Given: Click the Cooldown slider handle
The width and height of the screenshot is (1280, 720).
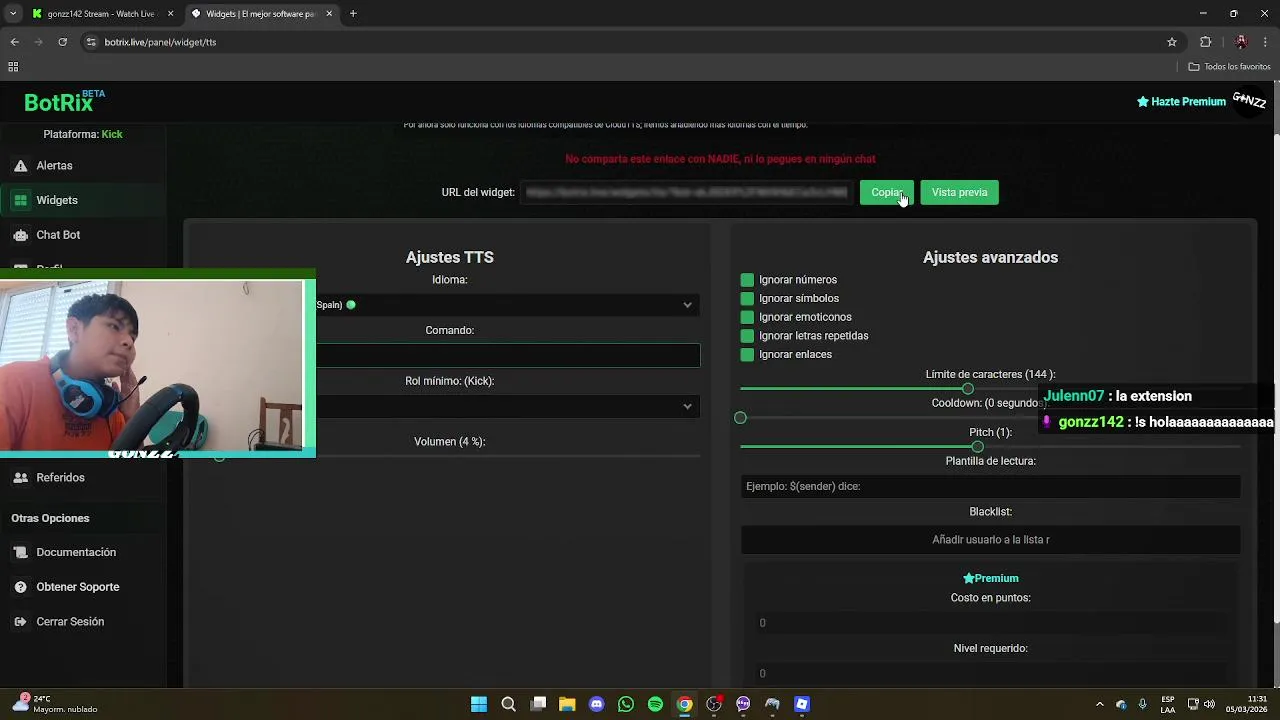Looking at the screenshot, I should (x=740, y=418).
